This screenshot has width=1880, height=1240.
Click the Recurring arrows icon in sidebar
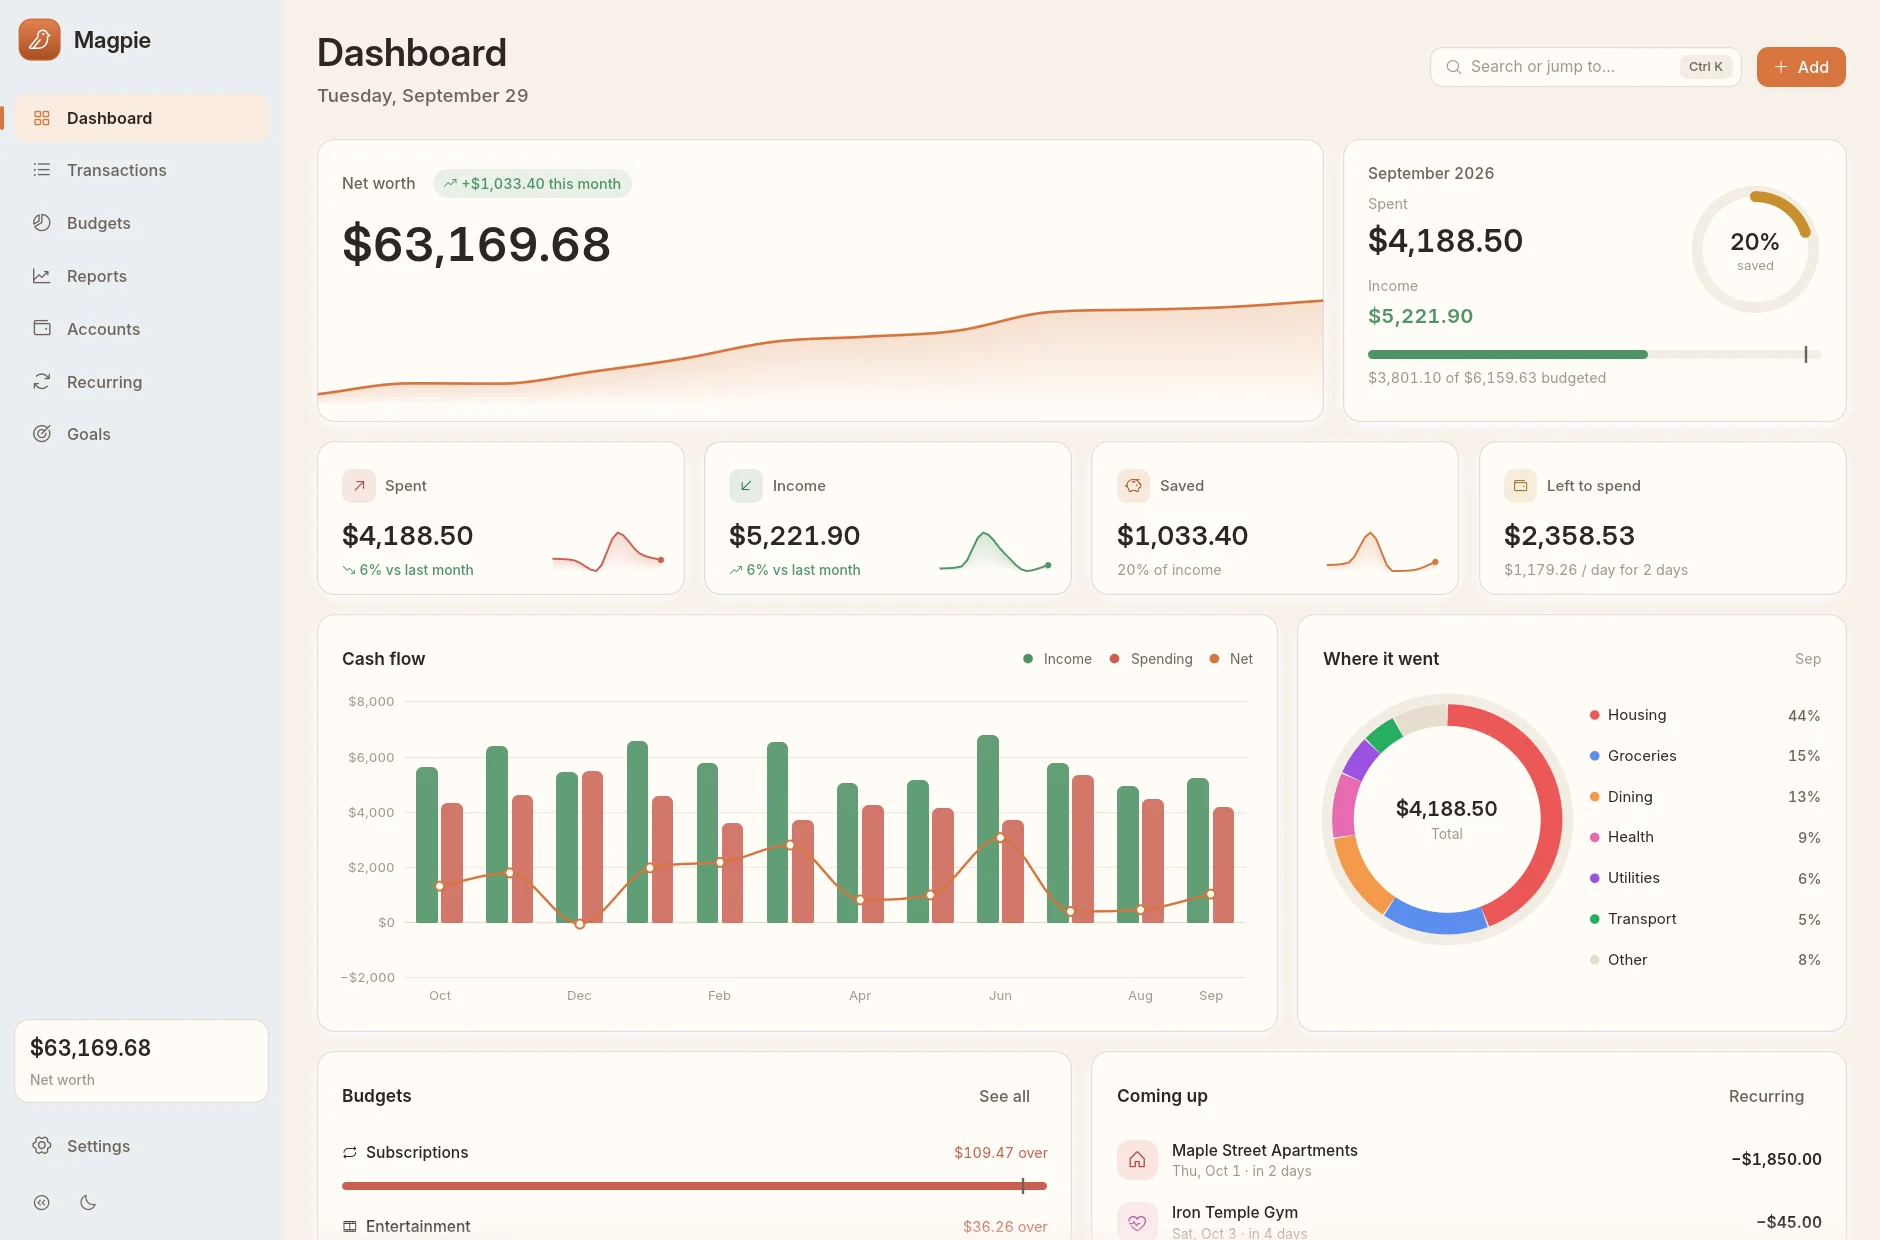pos(42,381)
